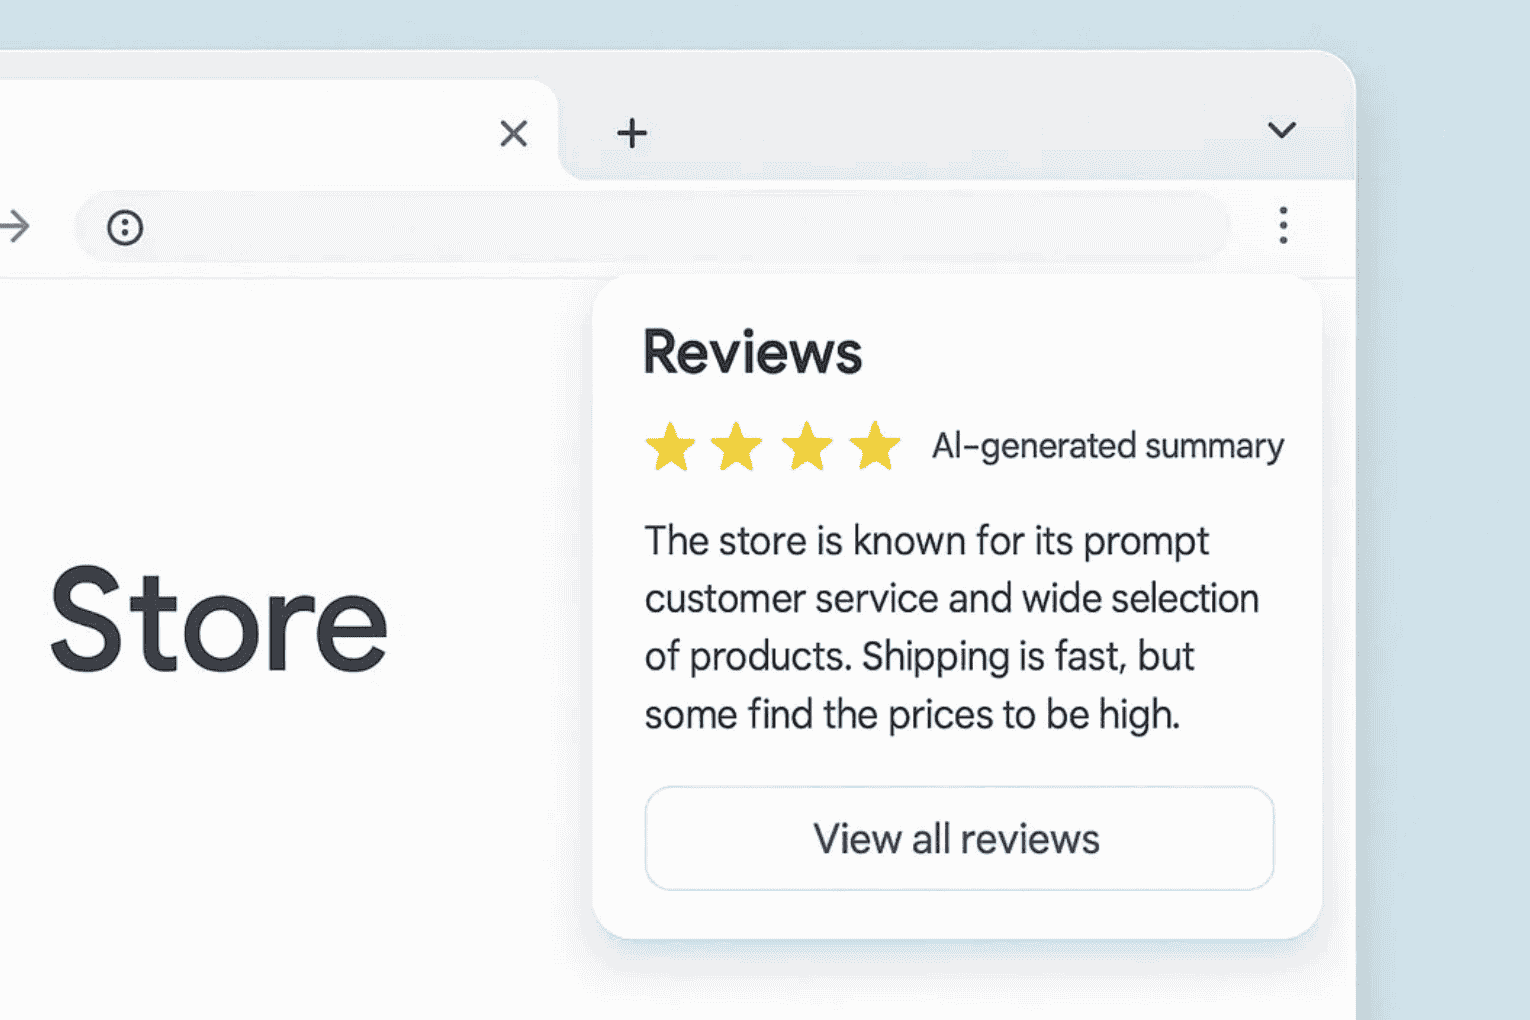View site information icon in address bar
Viewport: 1530px width, 1020px height.
coord(125,228)
